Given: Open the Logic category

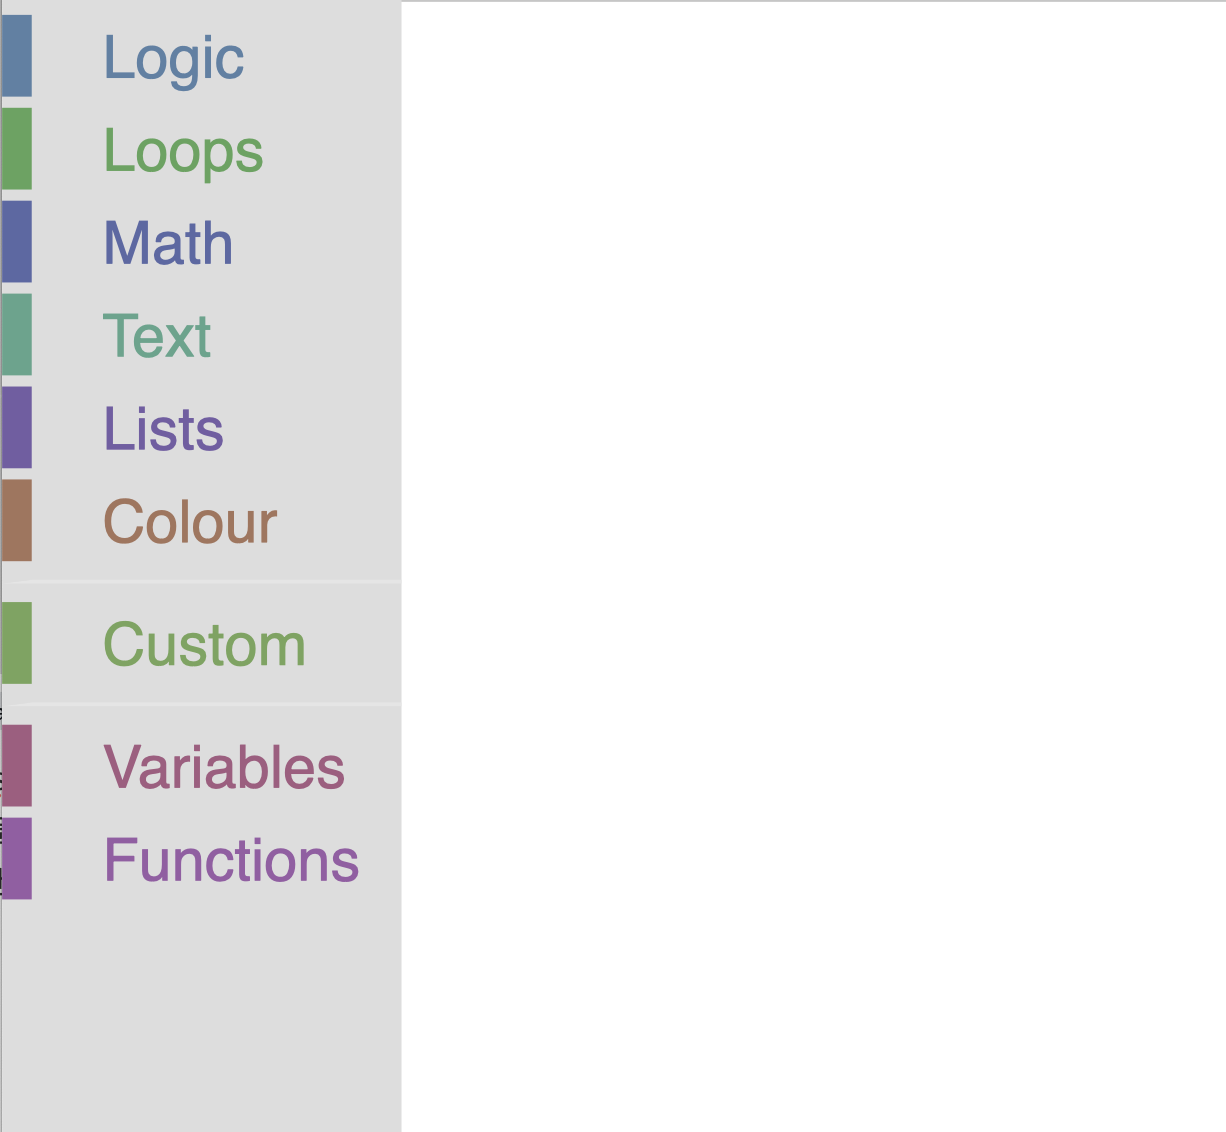Looking at the screenshot, I should [x=174, y=58].
